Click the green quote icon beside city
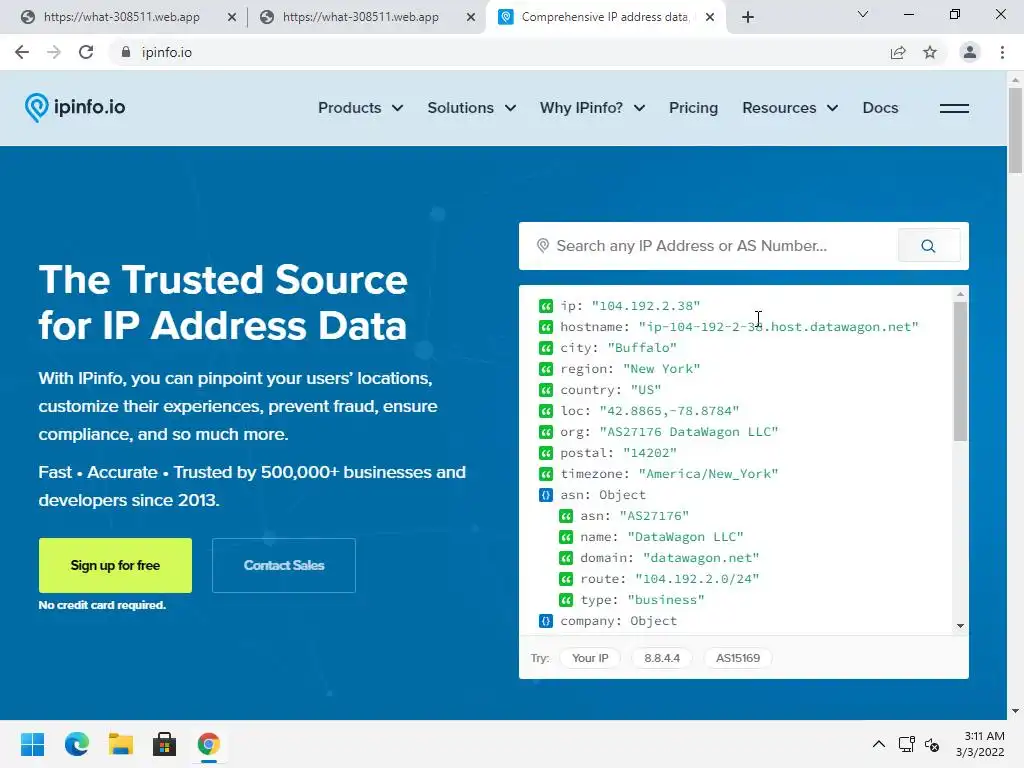This screenshot has width=1024, height=768. tap(546, 347)
